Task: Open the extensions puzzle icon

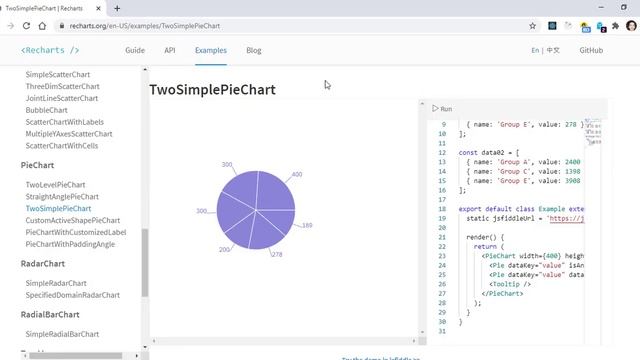Action: coord(616,26)
